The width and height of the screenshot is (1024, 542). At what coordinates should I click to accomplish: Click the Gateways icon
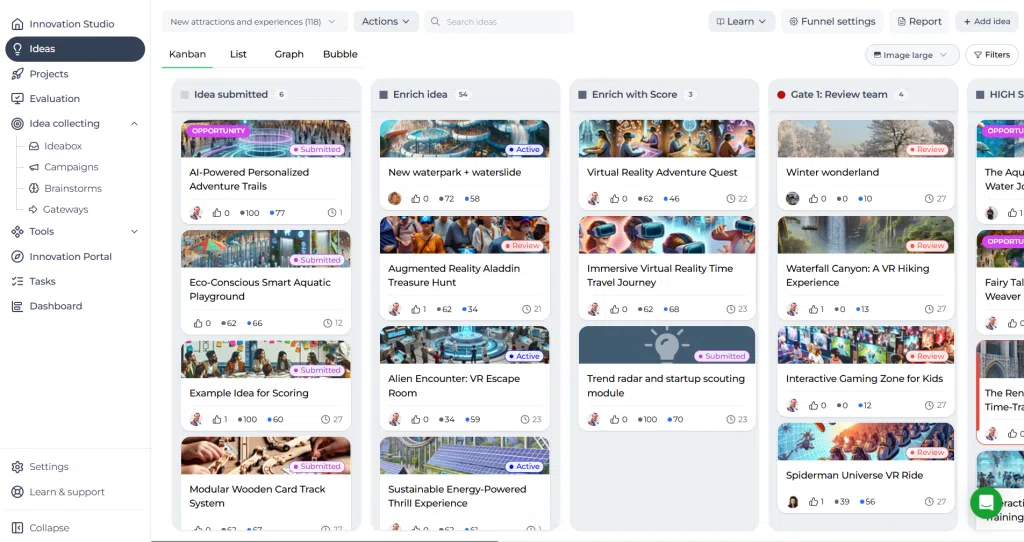coord(34,210)
